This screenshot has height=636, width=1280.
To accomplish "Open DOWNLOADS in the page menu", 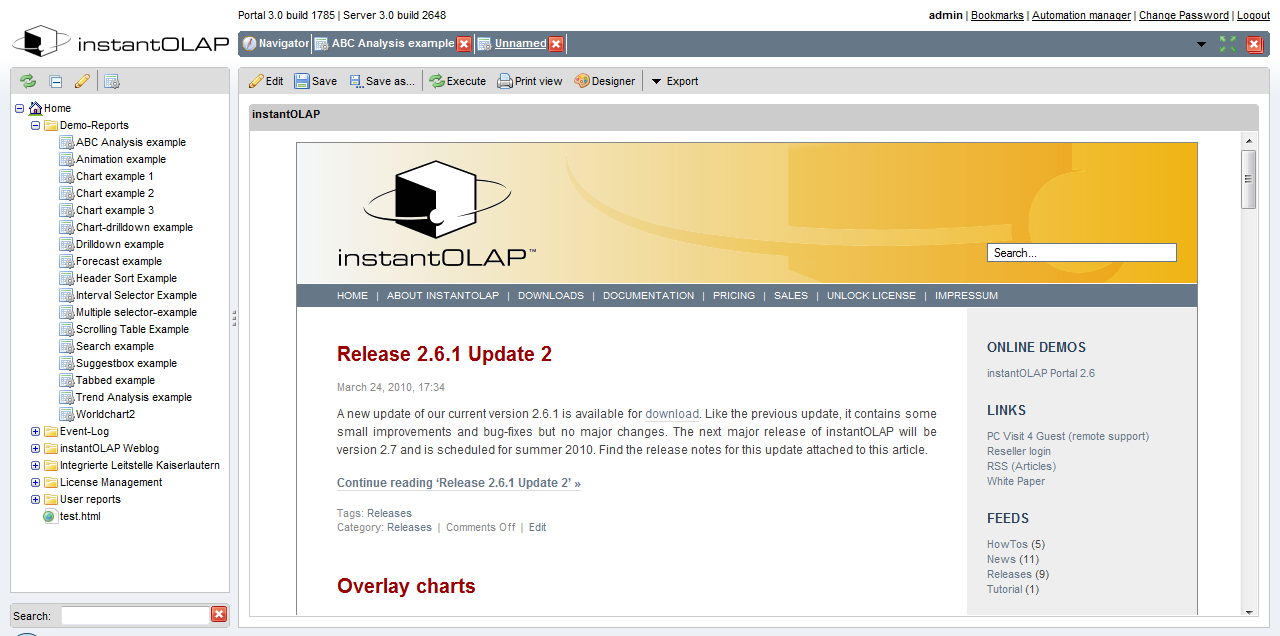I will click(x=551, y=296).
